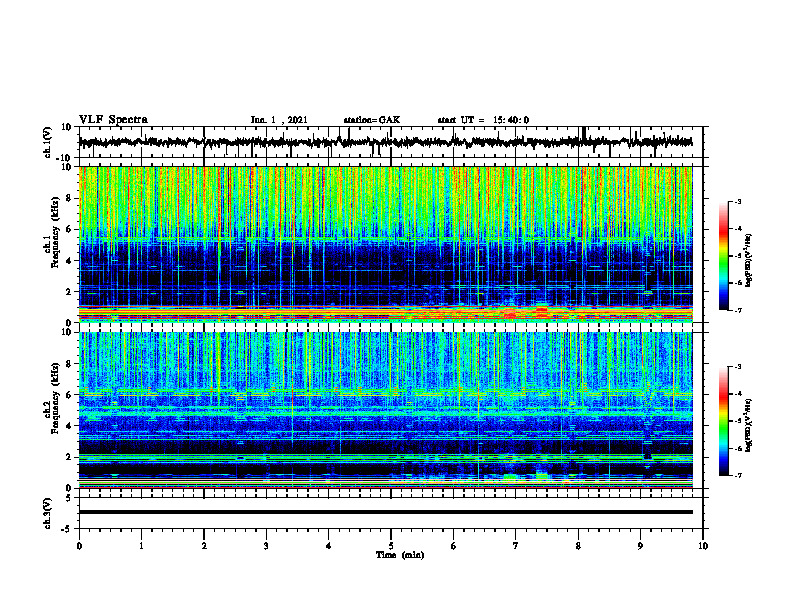Viewport: 792px width, 612px height.
Task: Click time axis tick label "3"
Action: pyautogui.click(x=266, y=546)
